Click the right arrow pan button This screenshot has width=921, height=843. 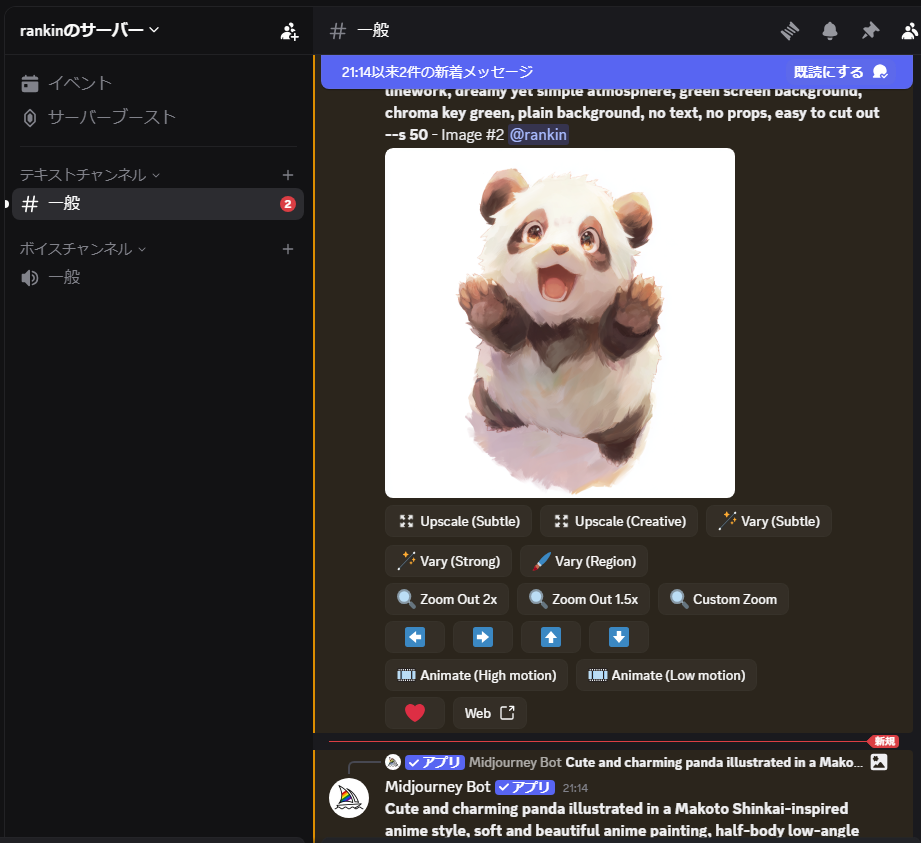(x=483, y=637)
